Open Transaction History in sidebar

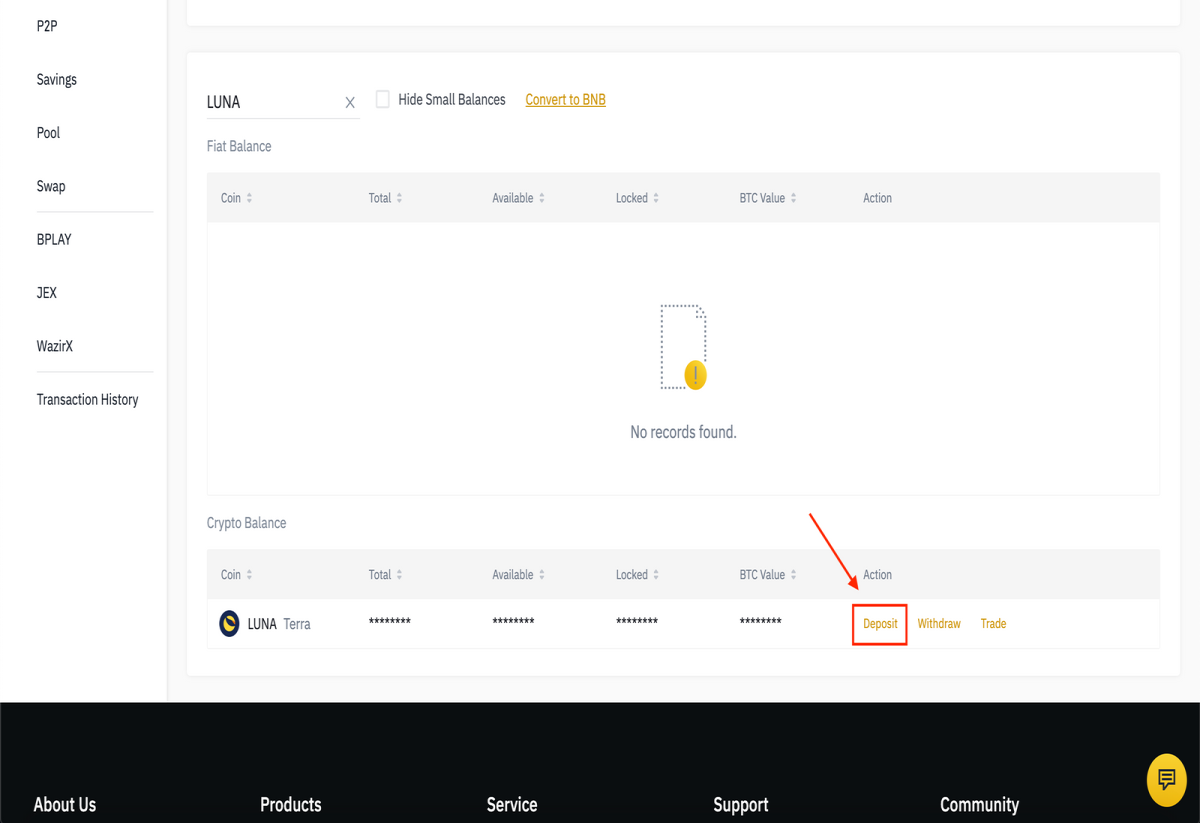pyautogui.click(x=87, y=399)
